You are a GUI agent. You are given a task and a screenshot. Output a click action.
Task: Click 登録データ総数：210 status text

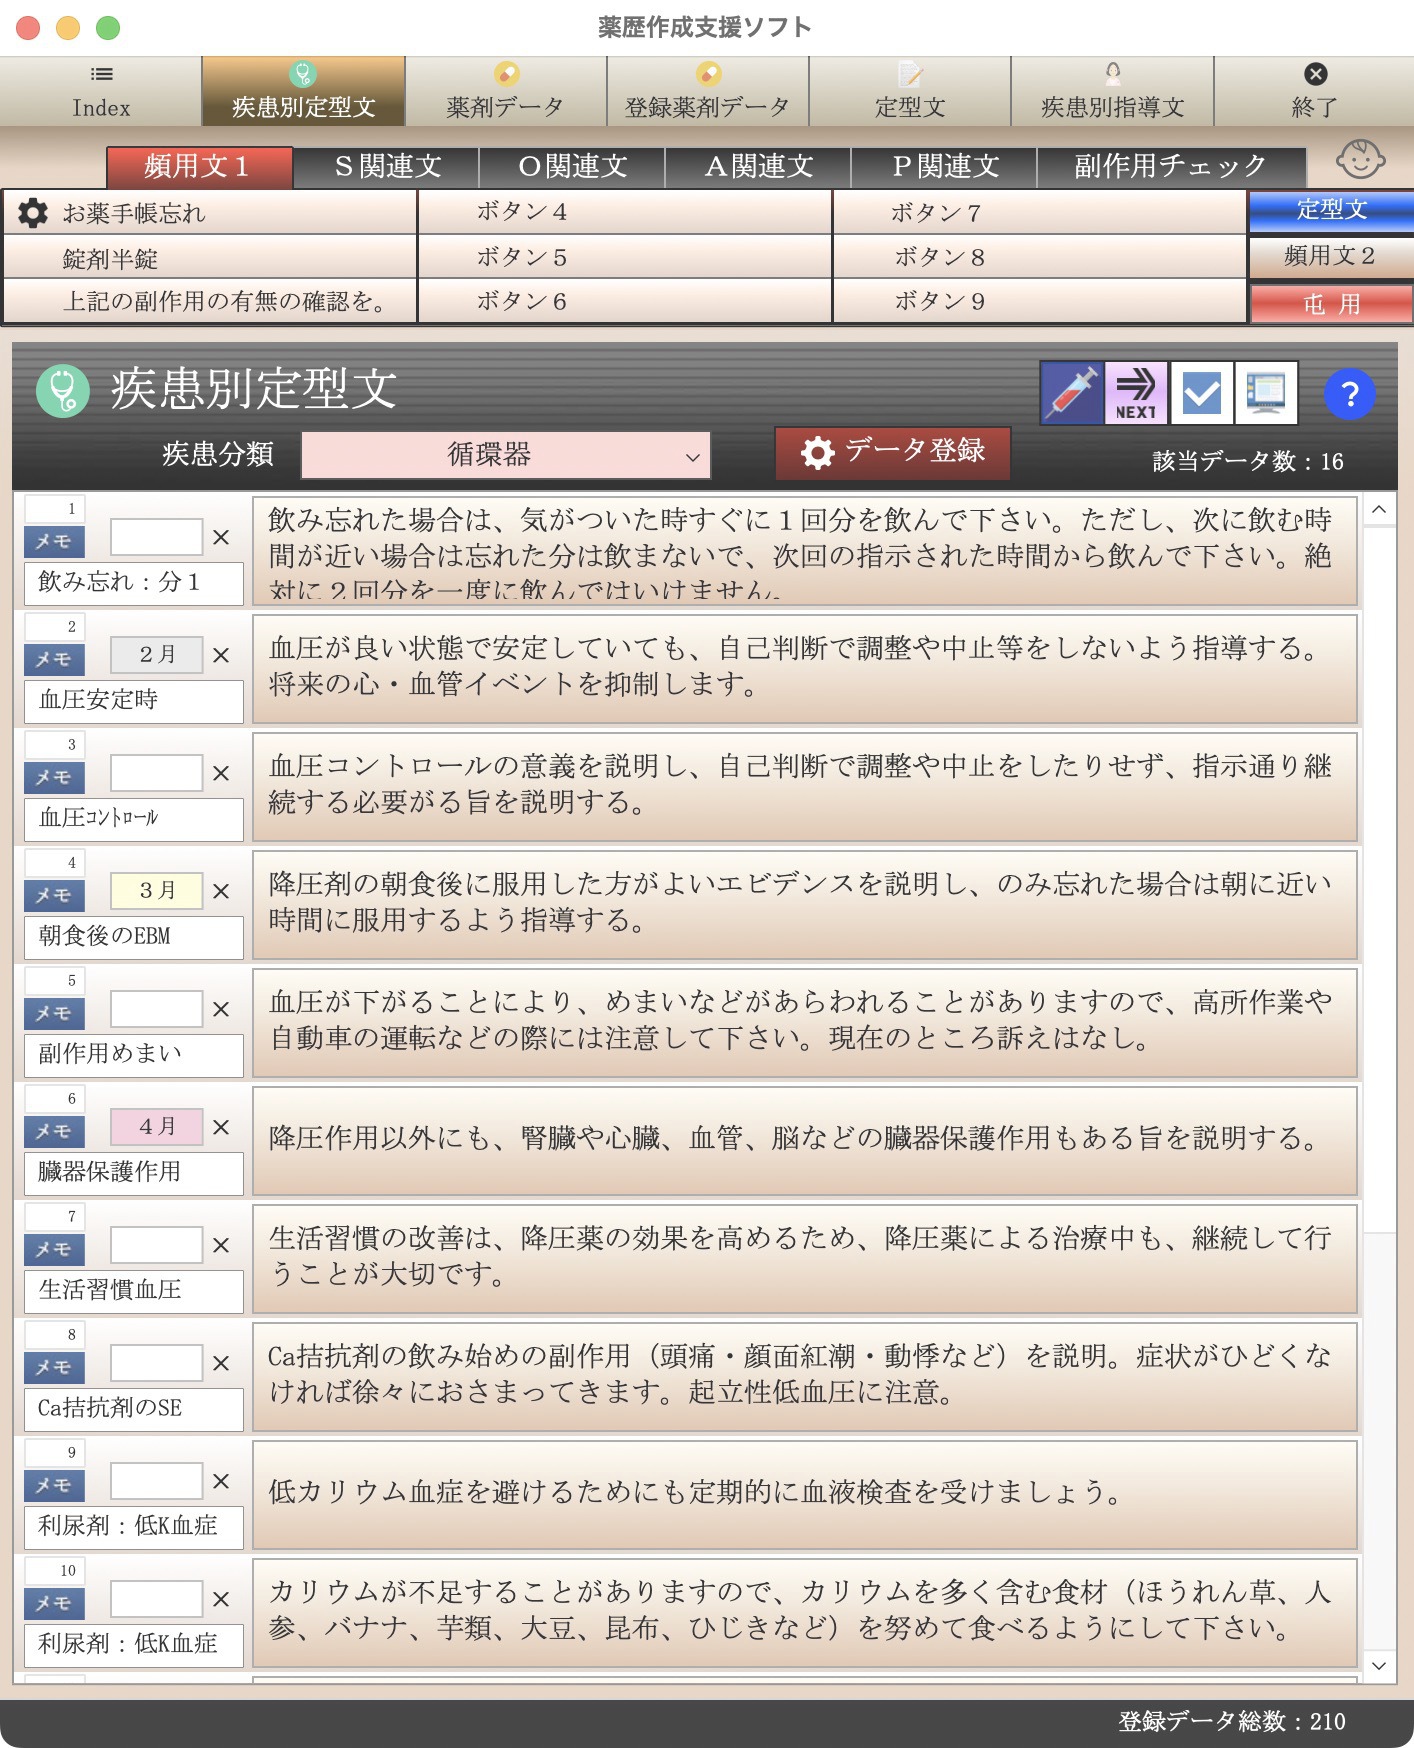click(1231, 1721)
